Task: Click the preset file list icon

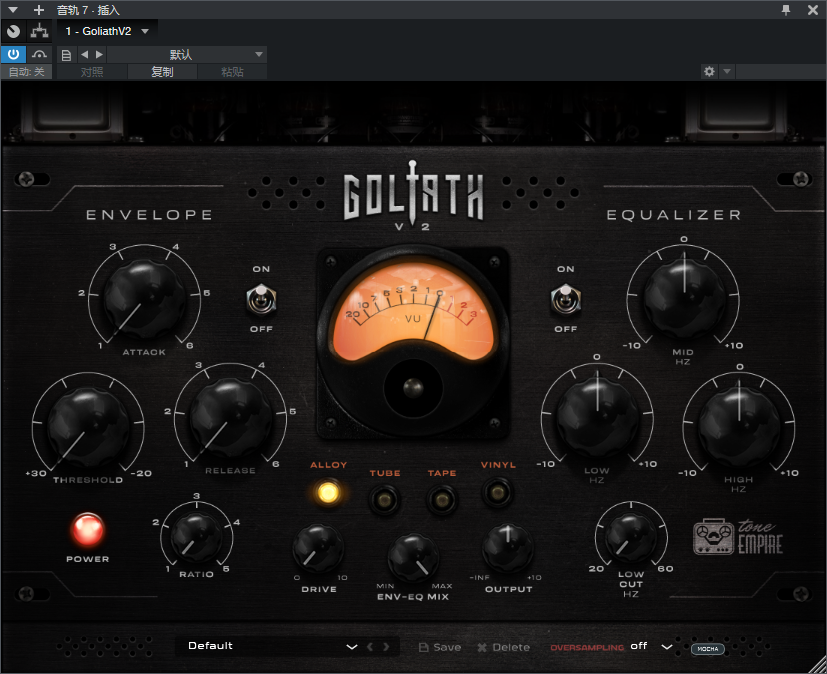Action: tap(66, 54)
